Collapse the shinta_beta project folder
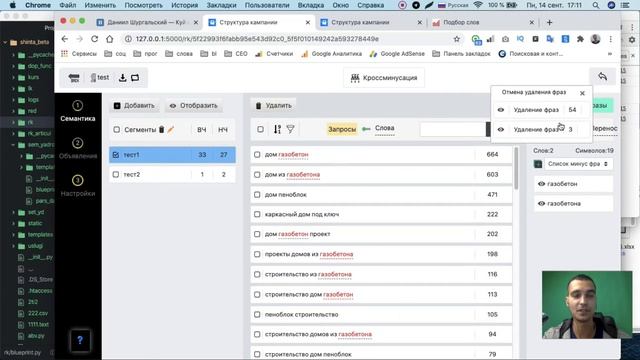This screenshot has width=640, height=360. (x=5, y=42)
